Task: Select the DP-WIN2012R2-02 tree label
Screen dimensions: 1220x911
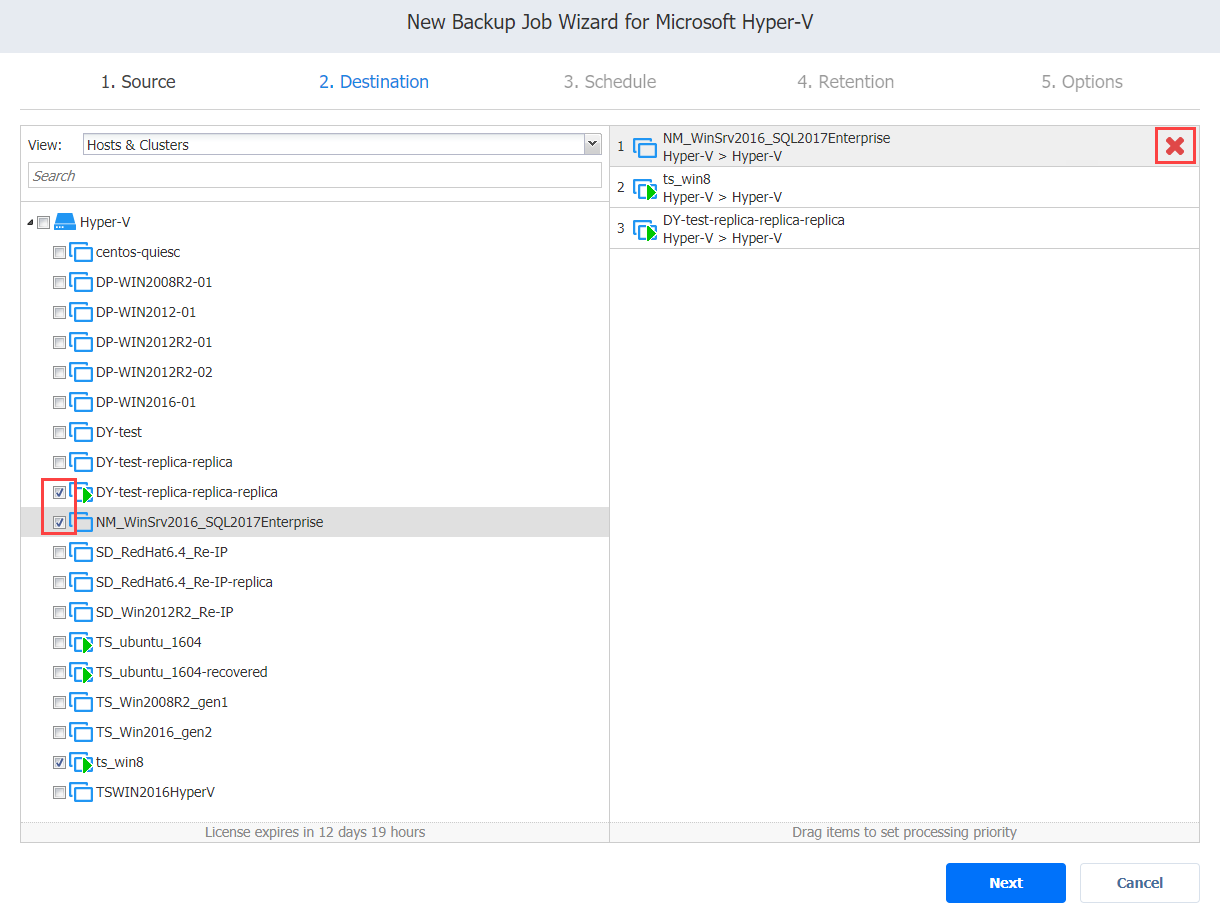Action: (x=154, y=372)
